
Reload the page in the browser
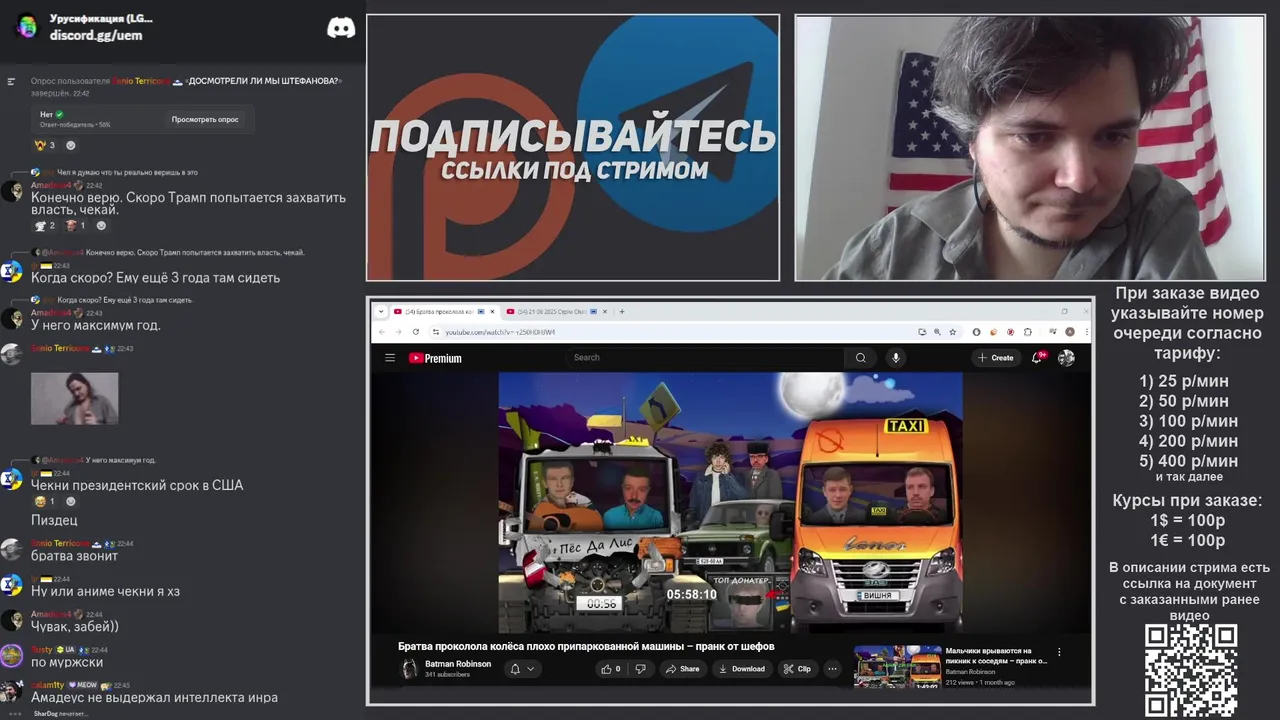pyautogui.click(x=415, y=332)
